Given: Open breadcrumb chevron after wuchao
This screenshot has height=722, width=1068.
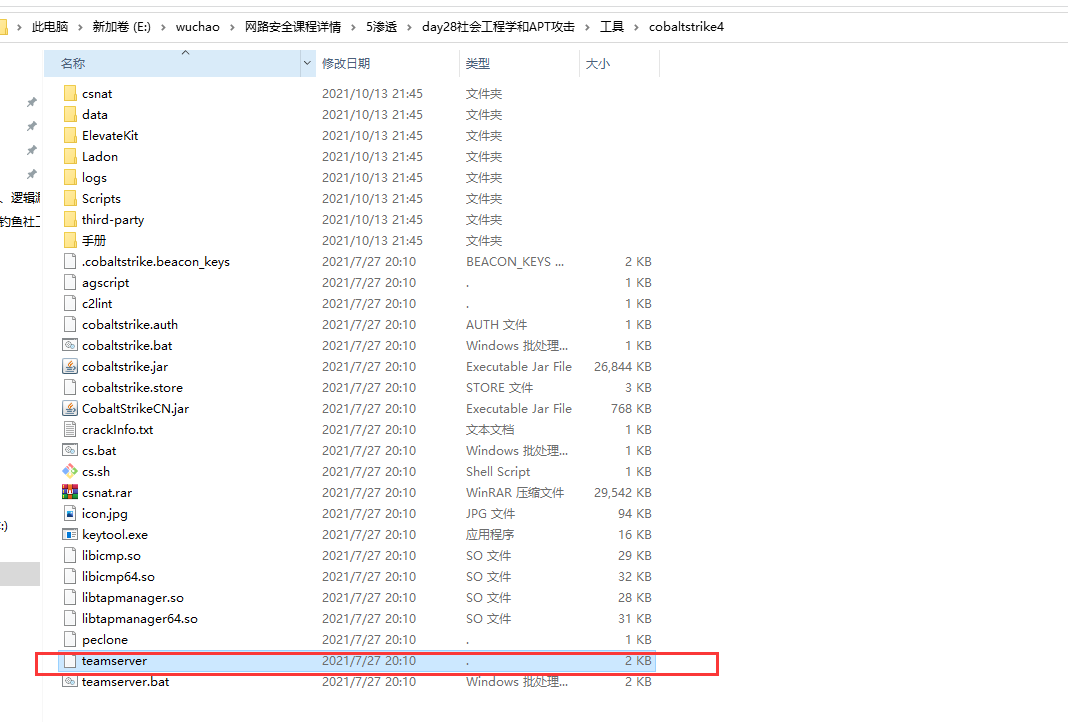Looking at the screenshot, I should [x=232, y=27].
